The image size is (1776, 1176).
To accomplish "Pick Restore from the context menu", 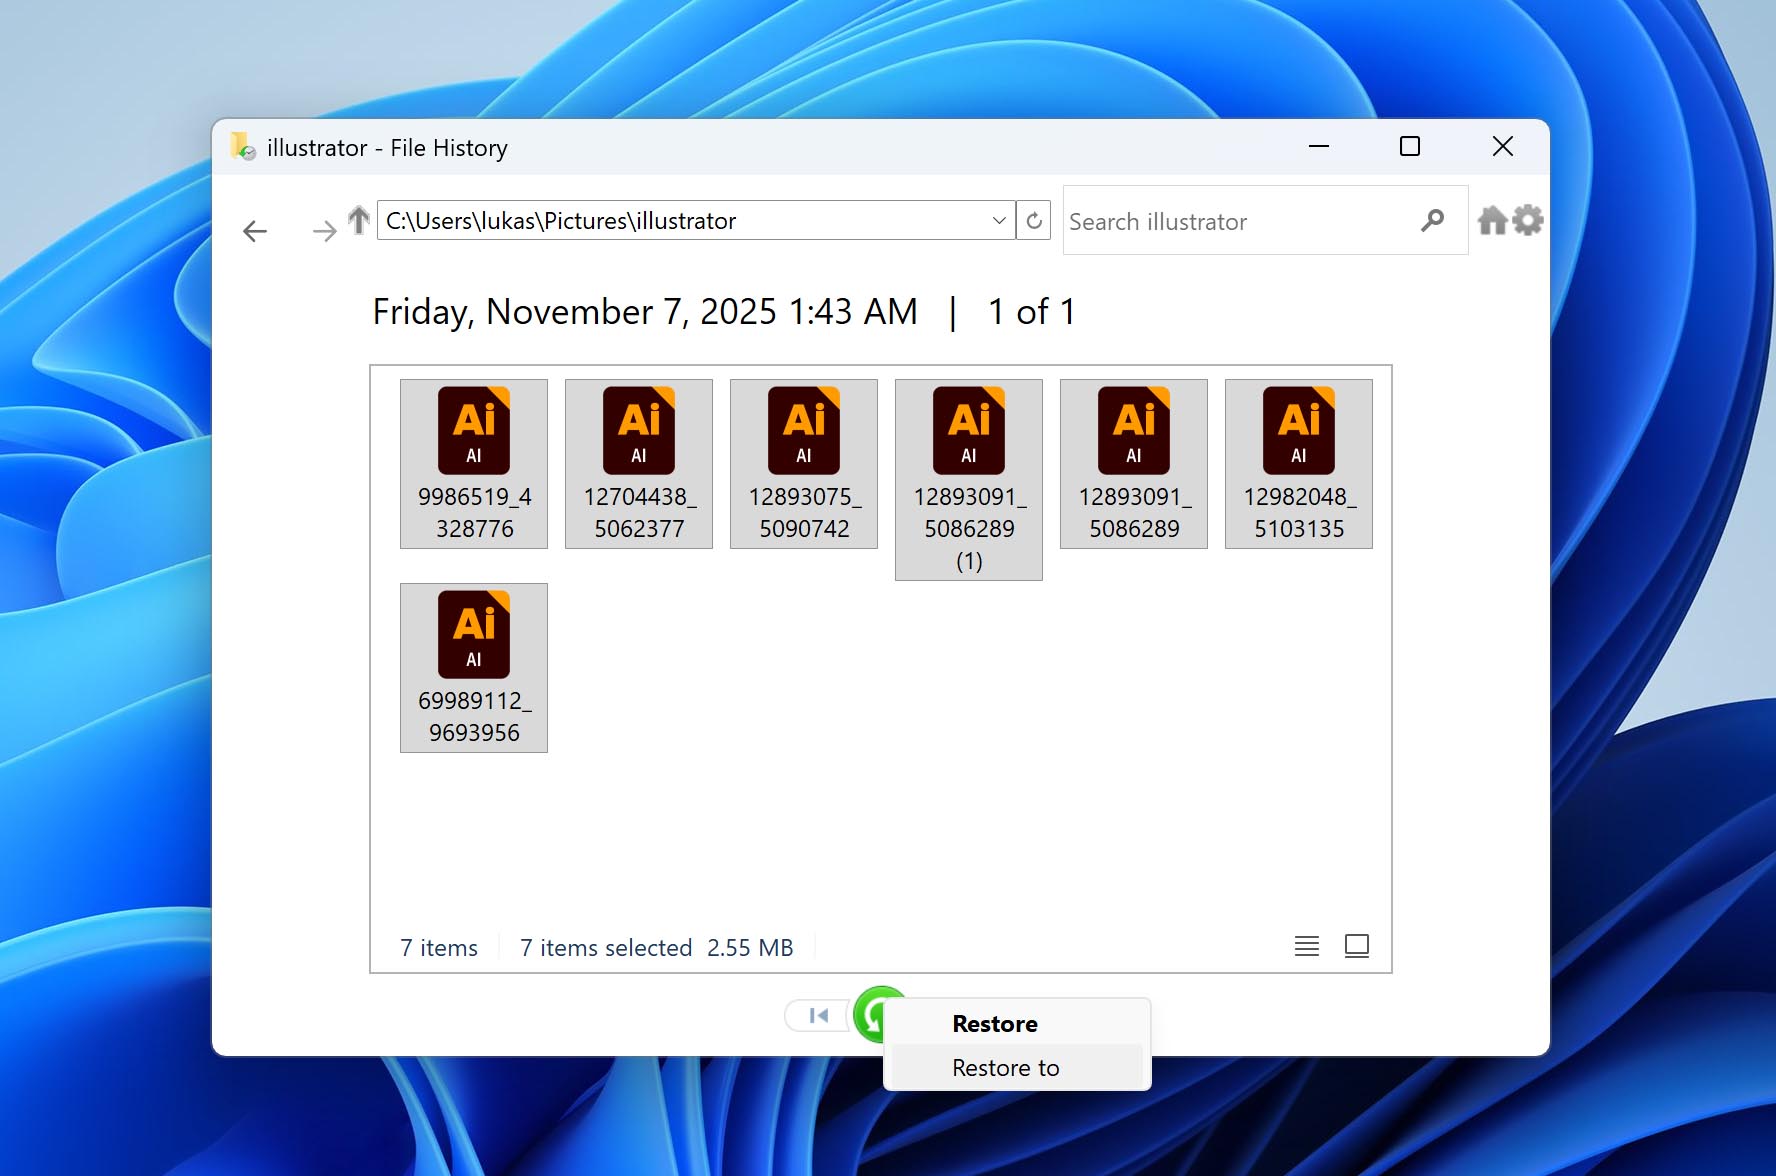I will pos(994,1023).
